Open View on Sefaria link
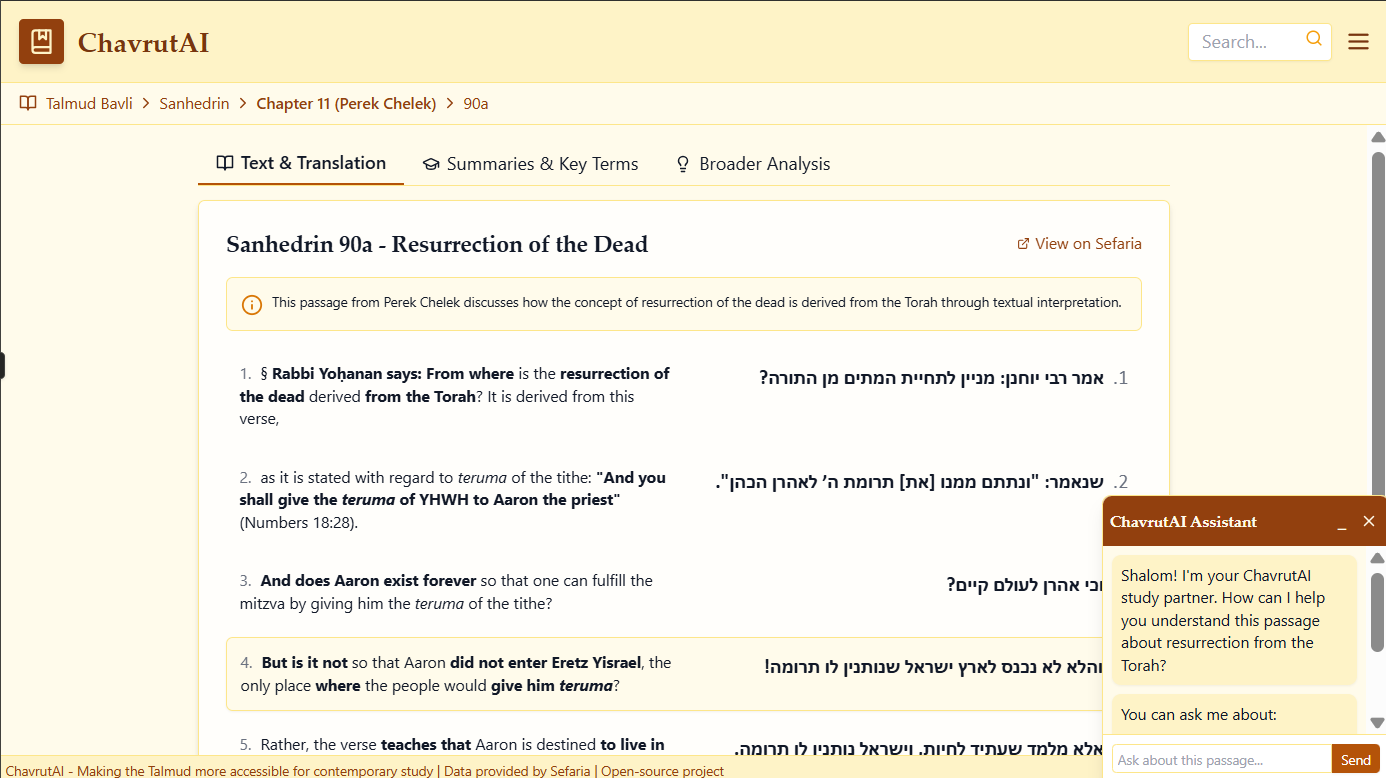1386x778 pixels. [x=1079, y=244]
